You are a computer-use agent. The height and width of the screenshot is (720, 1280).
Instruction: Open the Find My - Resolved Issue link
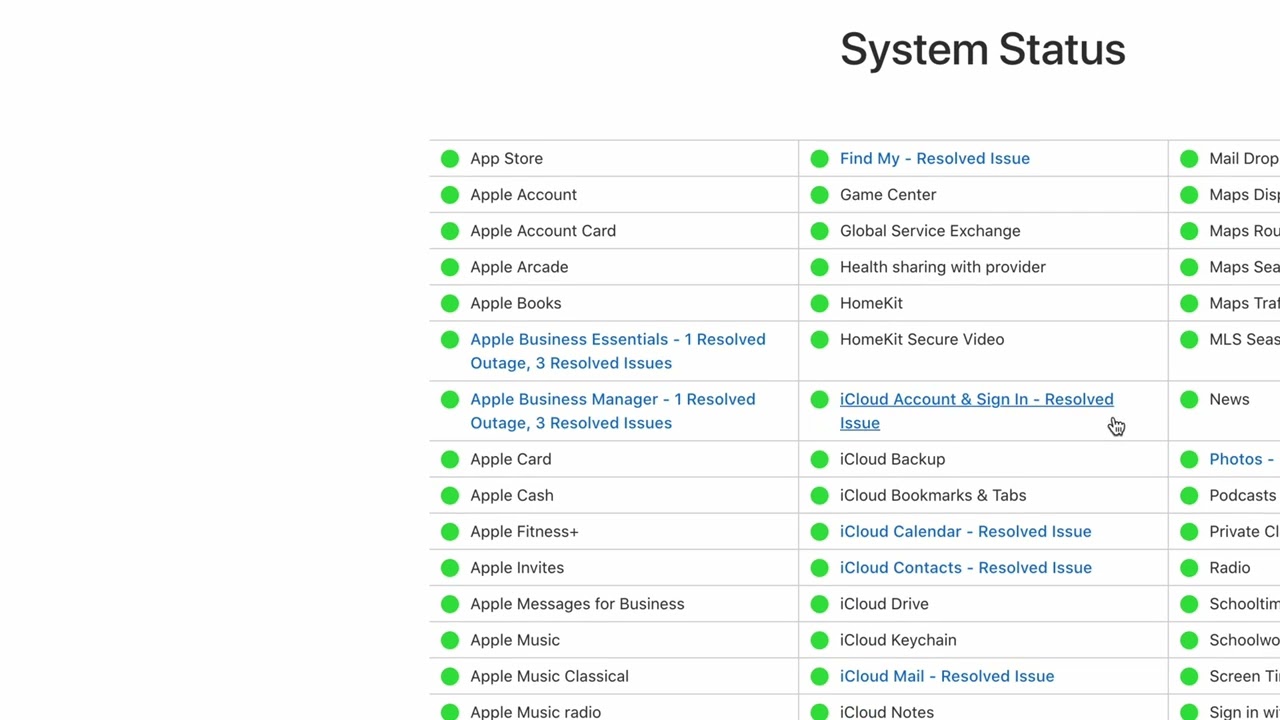pyautogui.click(x=935, y=158)
